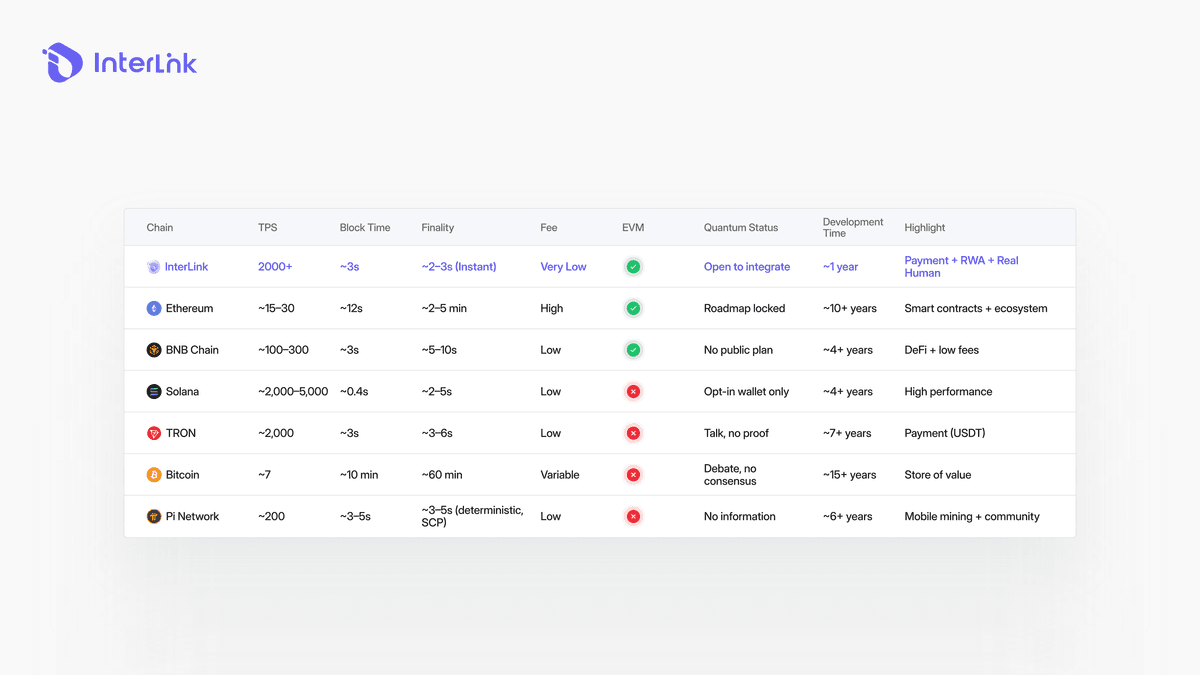This screenshot has height=675, width=1200.
Task: Click the No public plan status
Action: 740,350
